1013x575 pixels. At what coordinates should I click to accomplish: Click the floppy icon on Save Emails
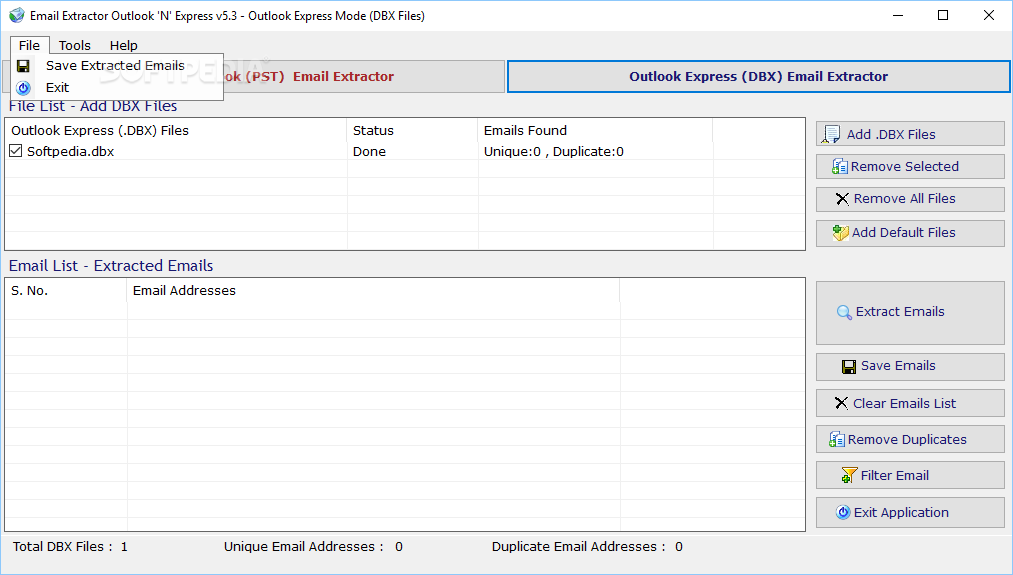coord(849,367)
